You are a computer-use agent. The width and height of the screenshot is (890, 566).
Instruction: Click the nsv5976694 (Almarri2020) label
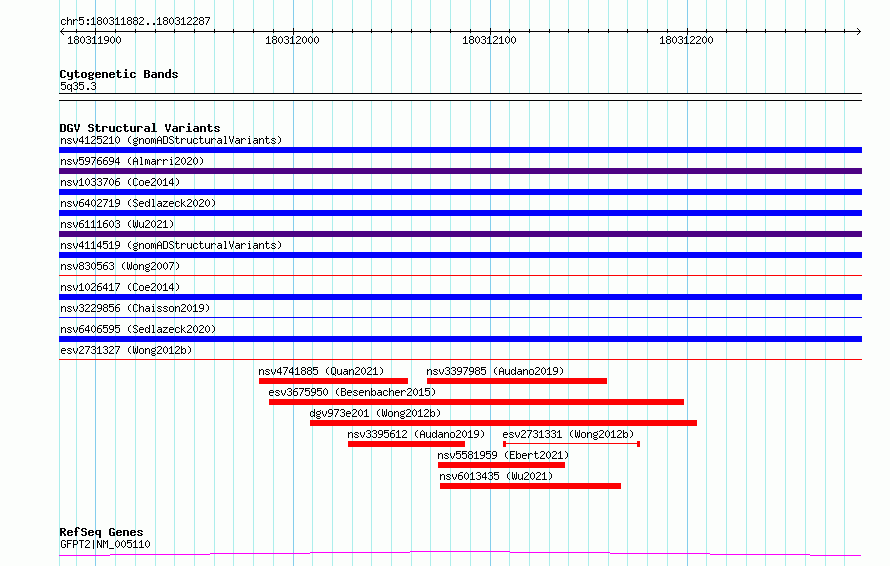click(x=132, y=161)
